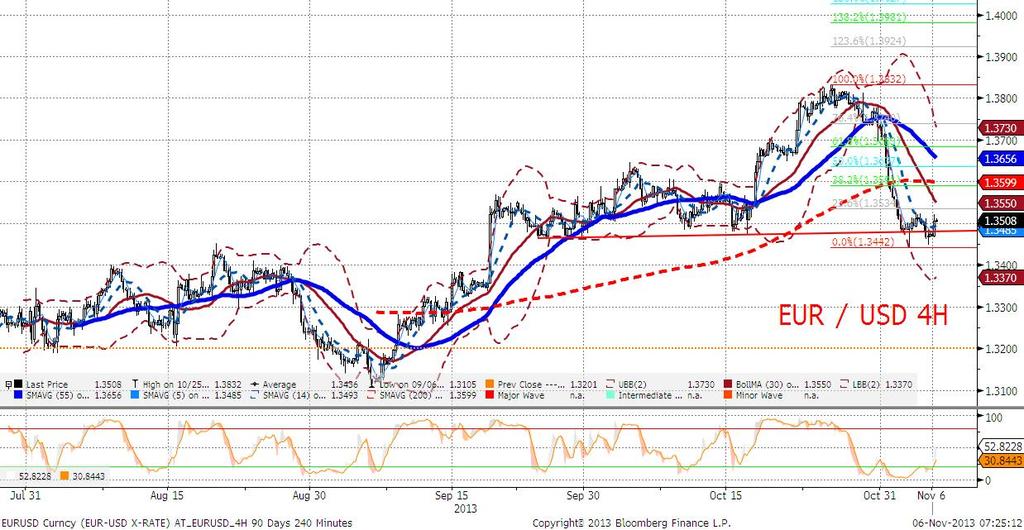Click the Major Wave legend entry
Viewport: 1024px width, 530px height.
519,396
